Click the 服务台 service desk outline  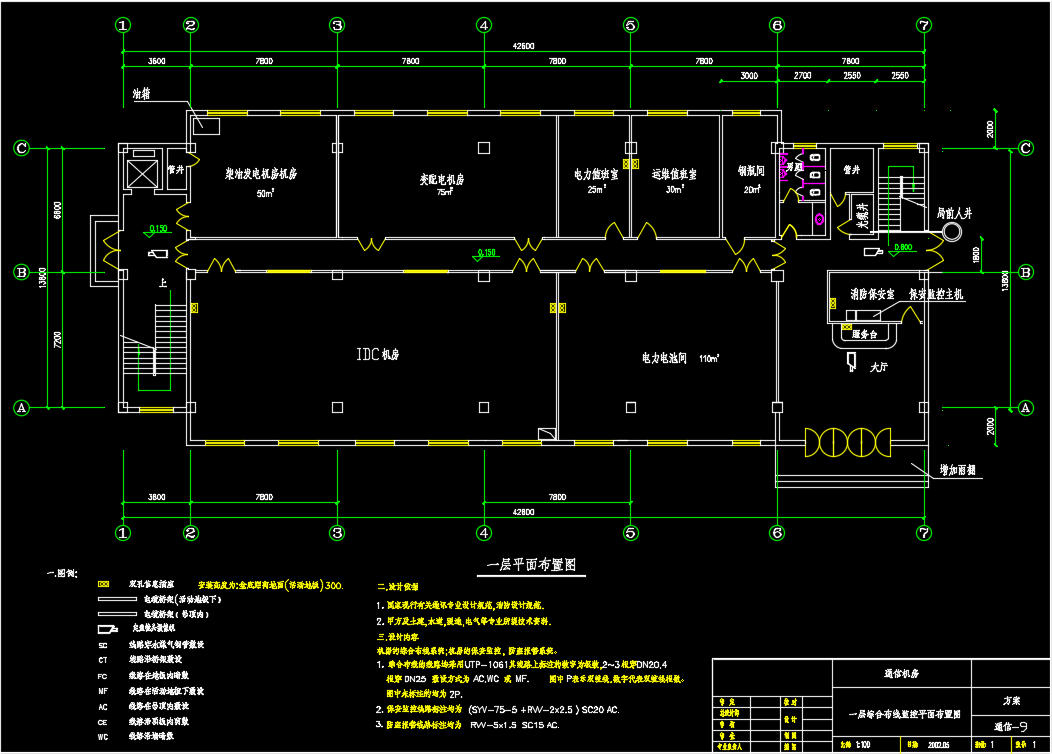pyautogui.click(x=864, y=335)
